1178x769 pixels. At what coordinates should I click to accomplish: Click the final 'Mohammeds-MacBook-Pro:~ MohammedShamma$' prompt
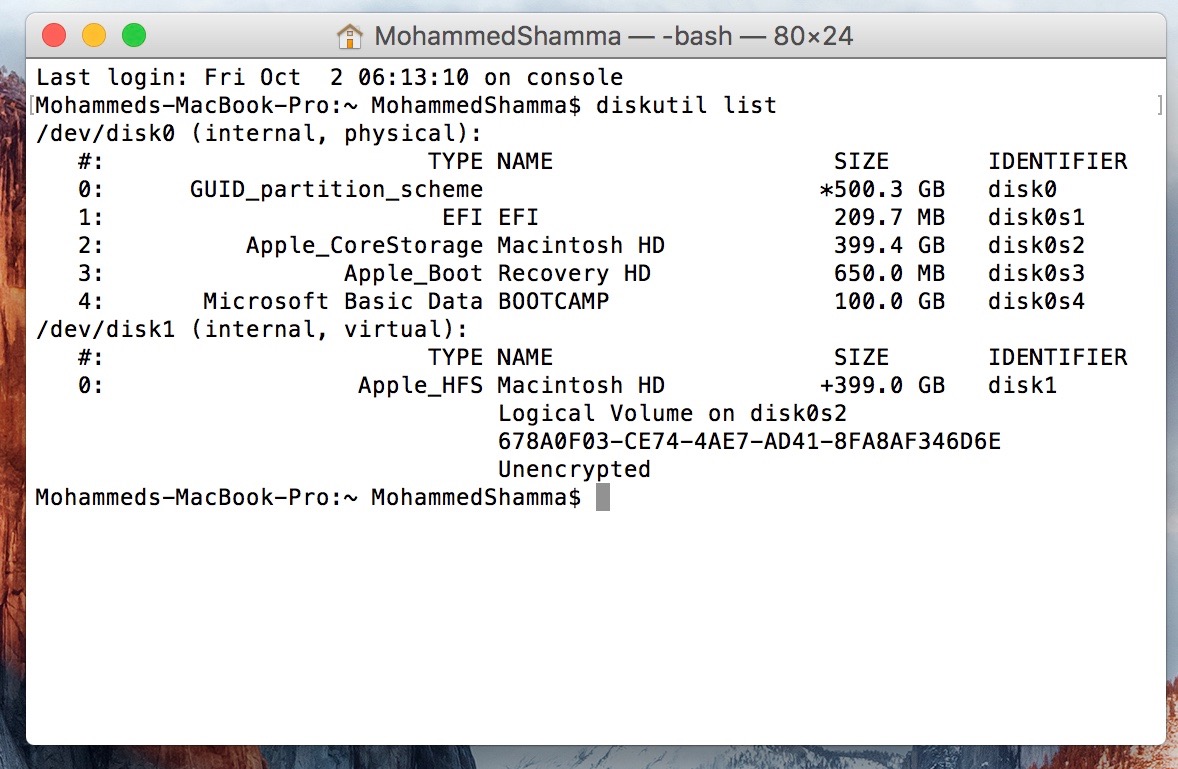308,497
